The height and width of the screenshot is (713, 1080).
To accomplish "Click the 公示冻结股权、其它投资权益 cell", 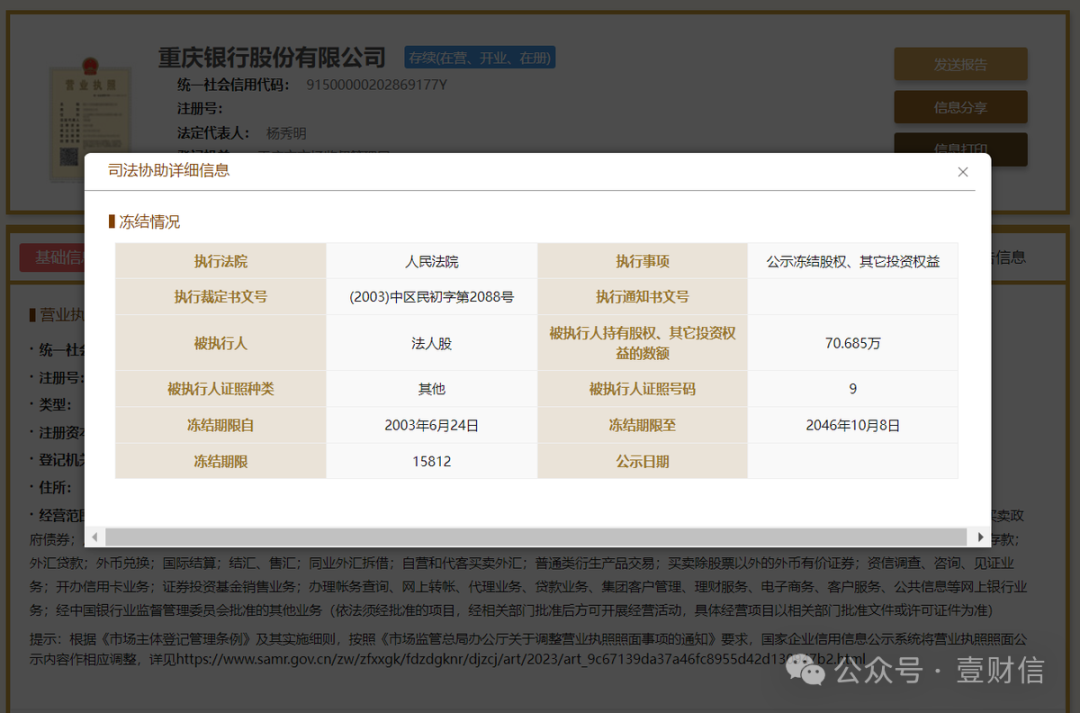I will coord(853,261).
